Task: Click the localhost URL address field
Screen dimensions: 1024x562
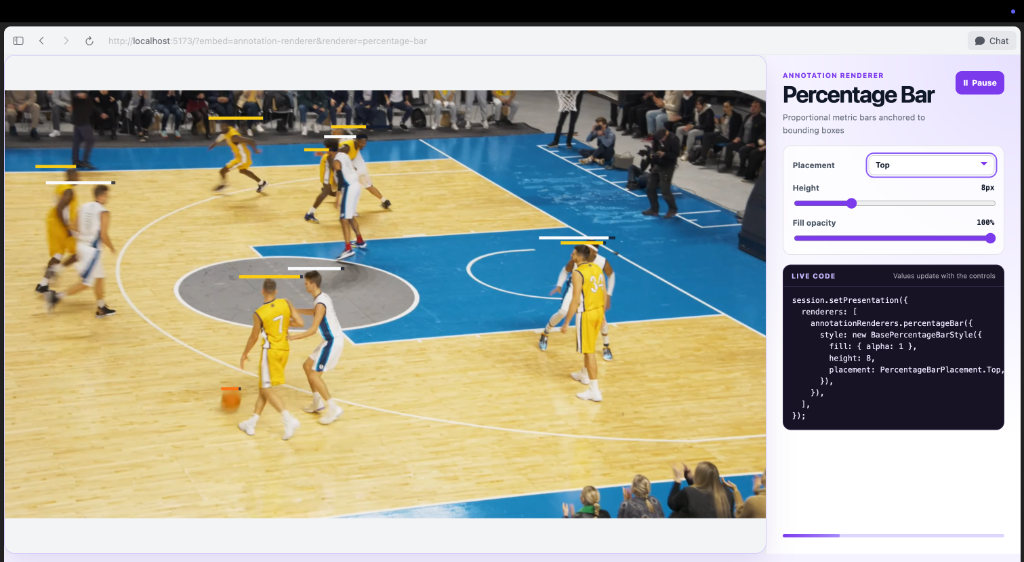Action: click(268, 41)
